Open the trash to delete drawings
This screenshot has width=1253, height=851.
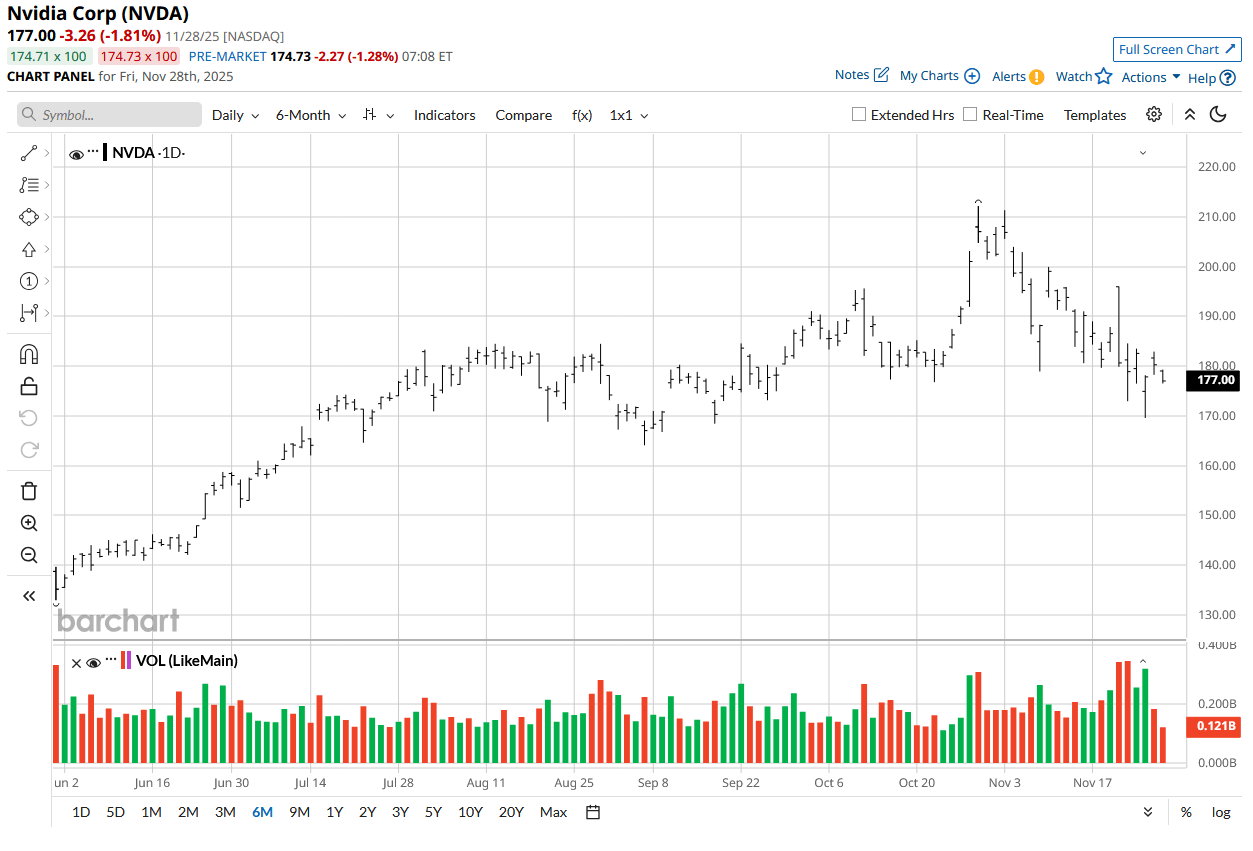tap(28, 490)
